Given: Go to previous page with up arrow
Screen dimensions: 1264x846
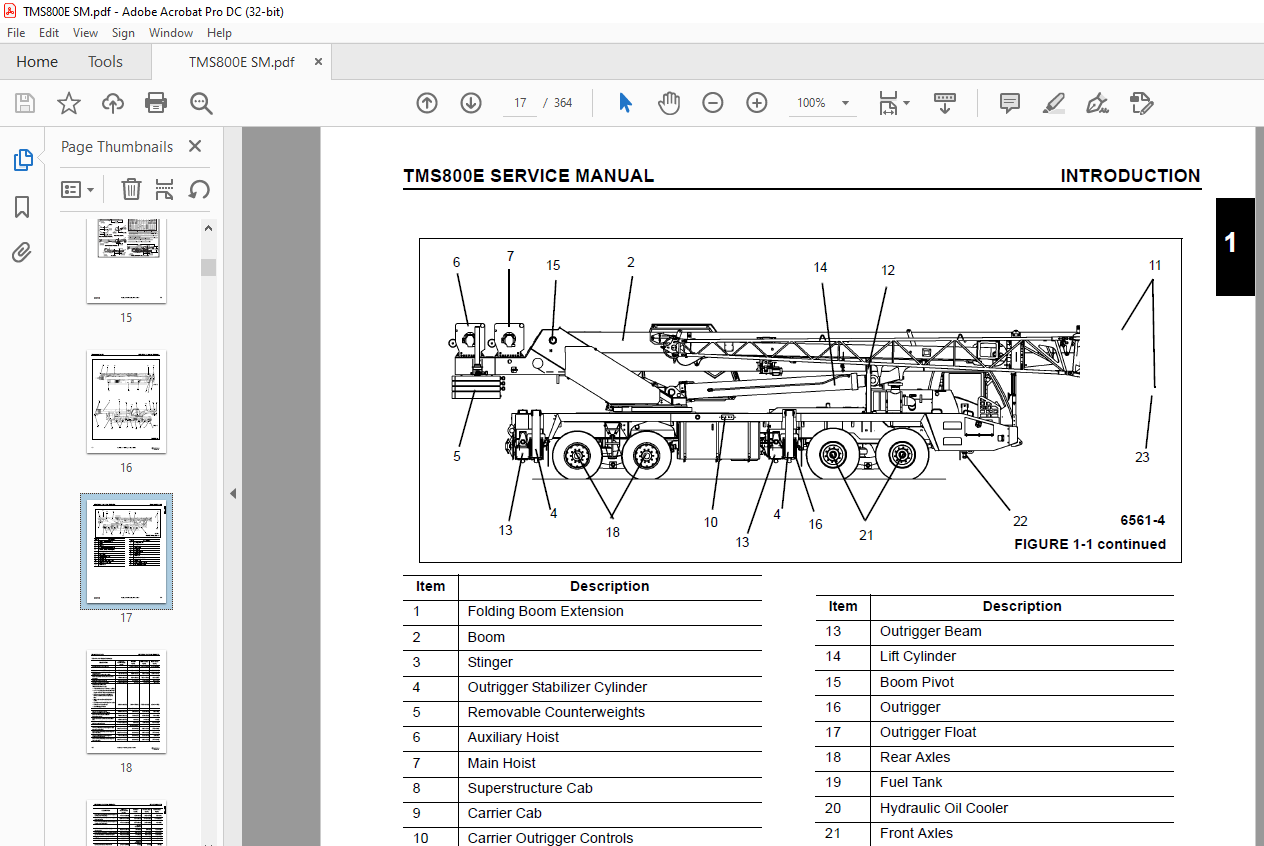Looking at the screenshot, I should (x=427, y=103).
